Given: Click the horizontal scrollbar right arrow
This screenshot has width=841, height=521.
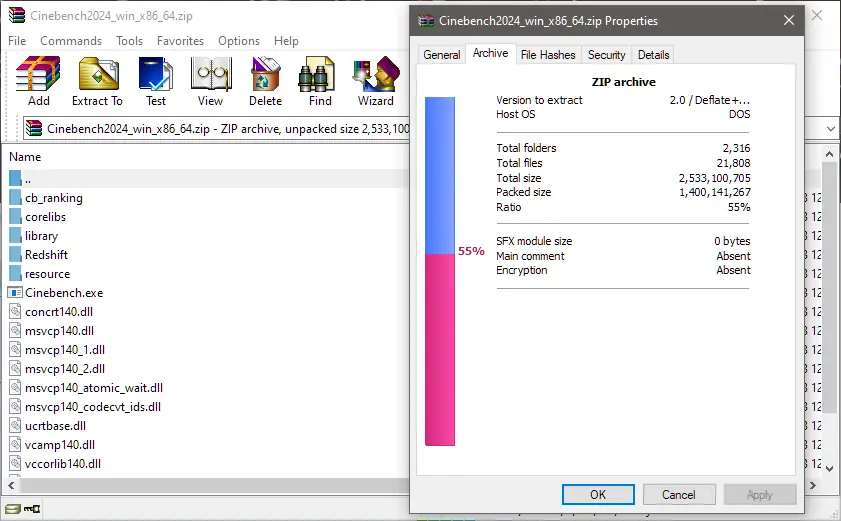Looking at the screenshot, I should tap(813, 486).
